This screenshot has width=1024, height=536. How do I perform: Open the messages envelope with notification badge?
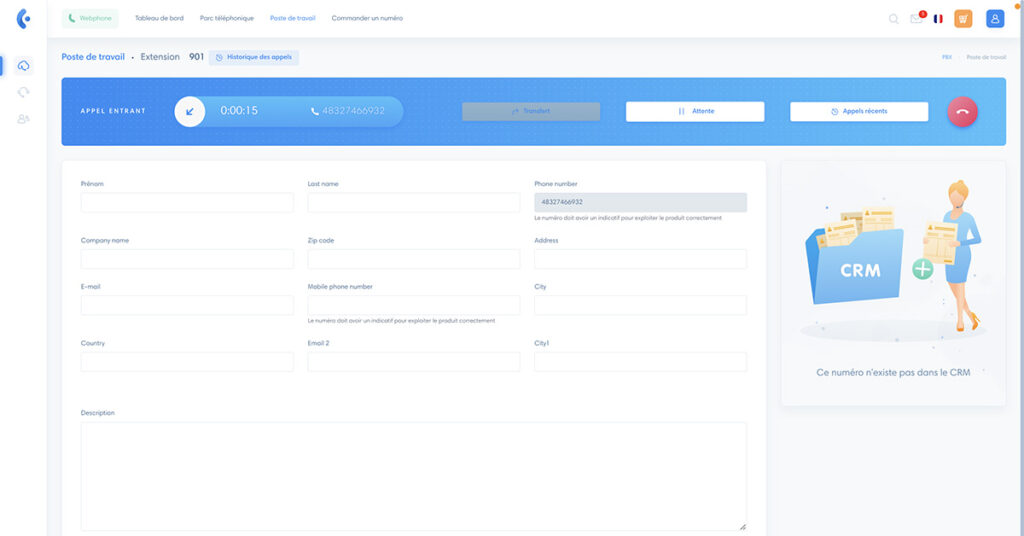(916, 18)
